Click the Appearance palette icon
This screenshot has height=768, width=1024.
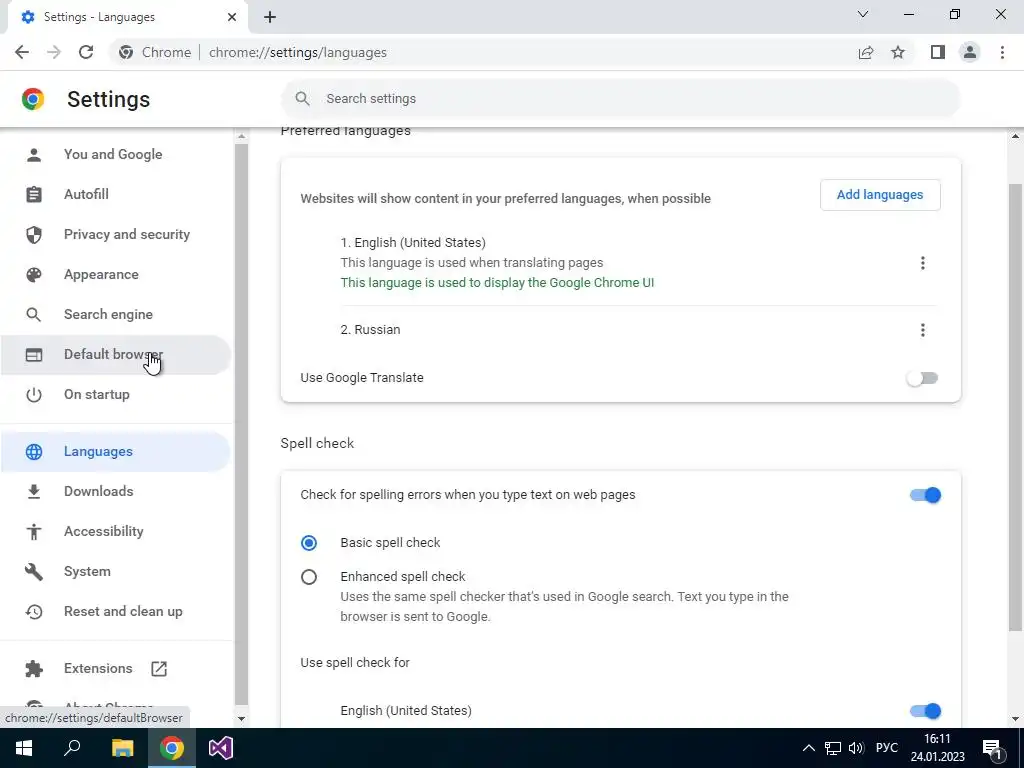click(33, 274)
